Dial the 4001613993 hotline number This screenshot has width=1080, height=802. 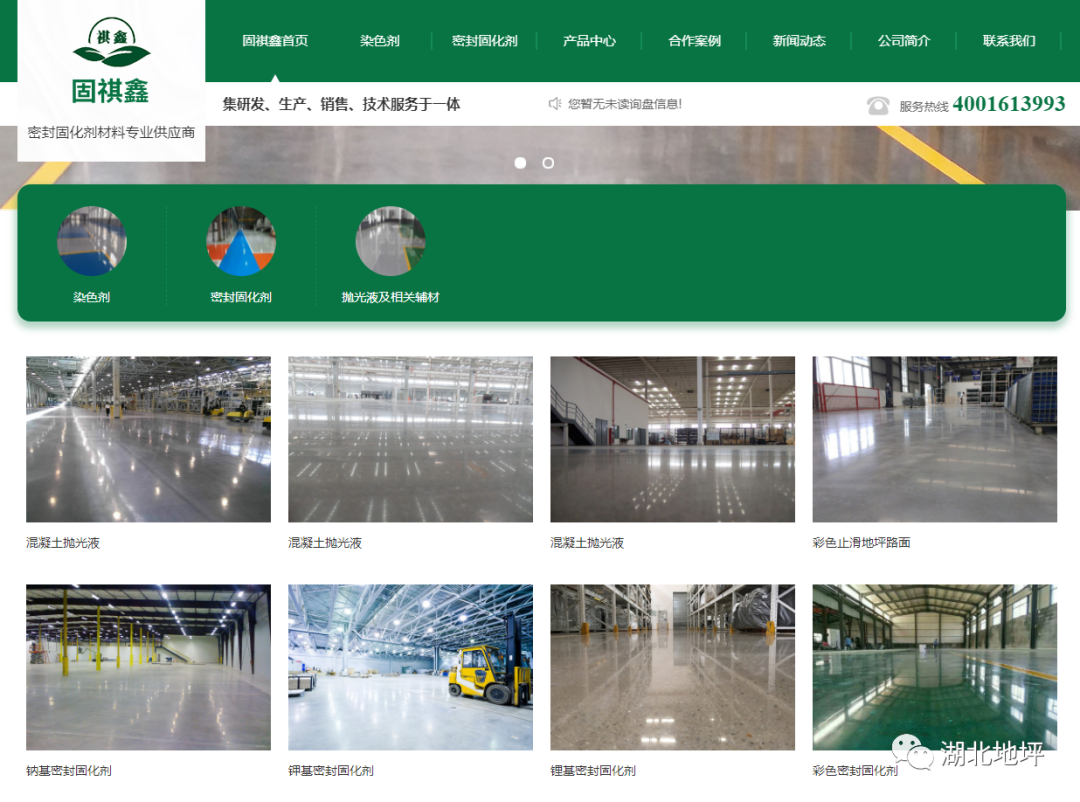click(x=1008, y=104)
